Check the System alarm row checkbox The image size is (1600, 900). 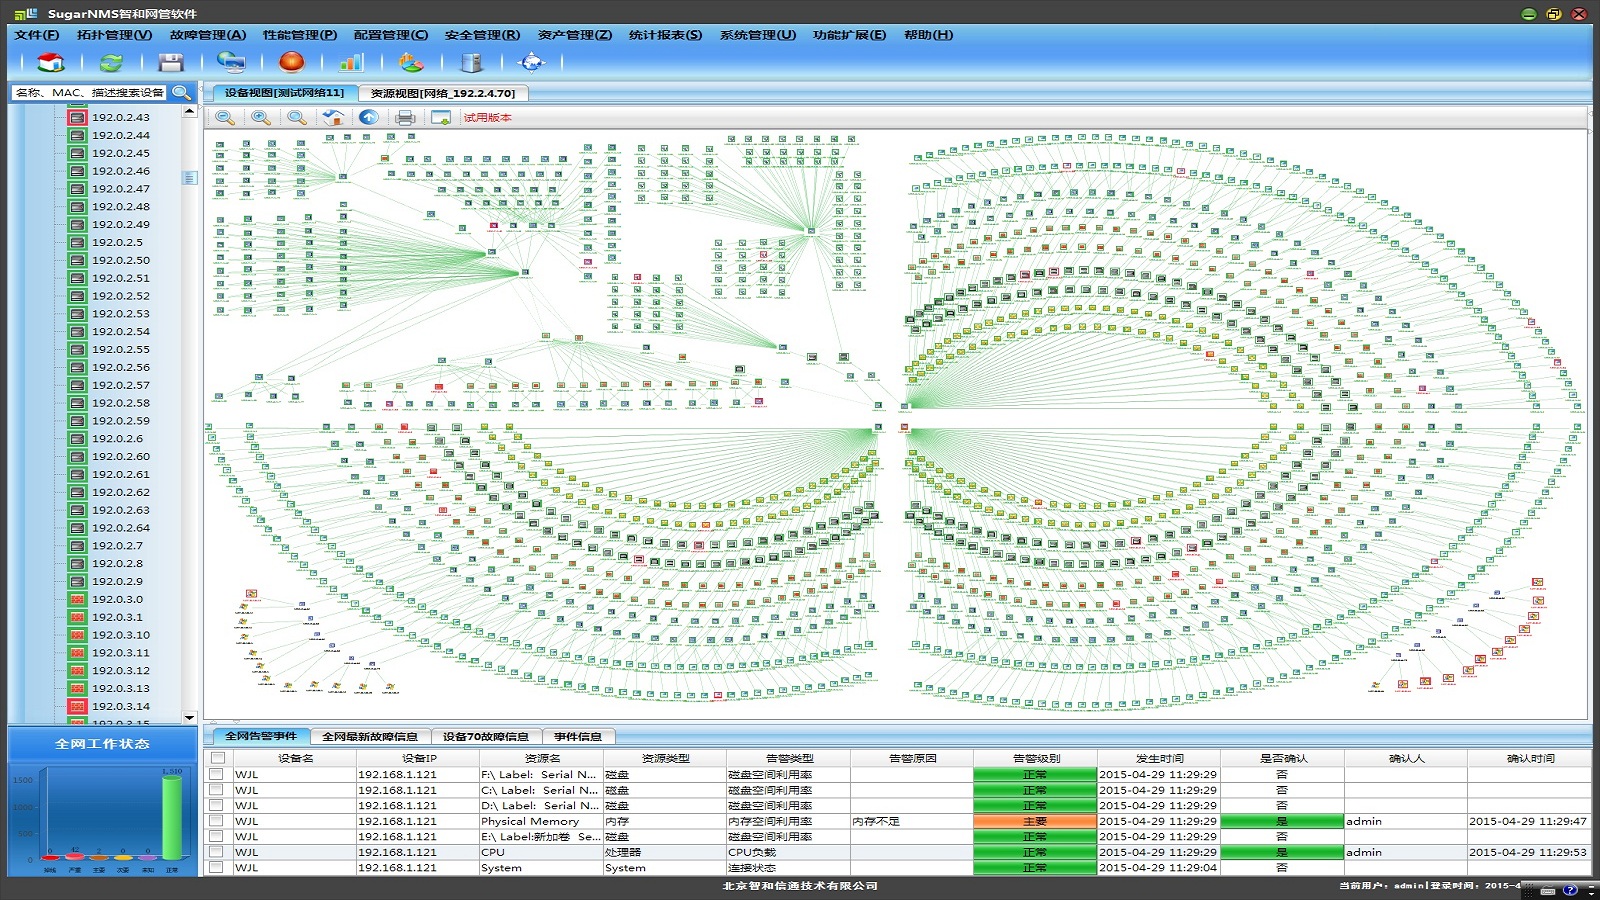coord(216,867)
